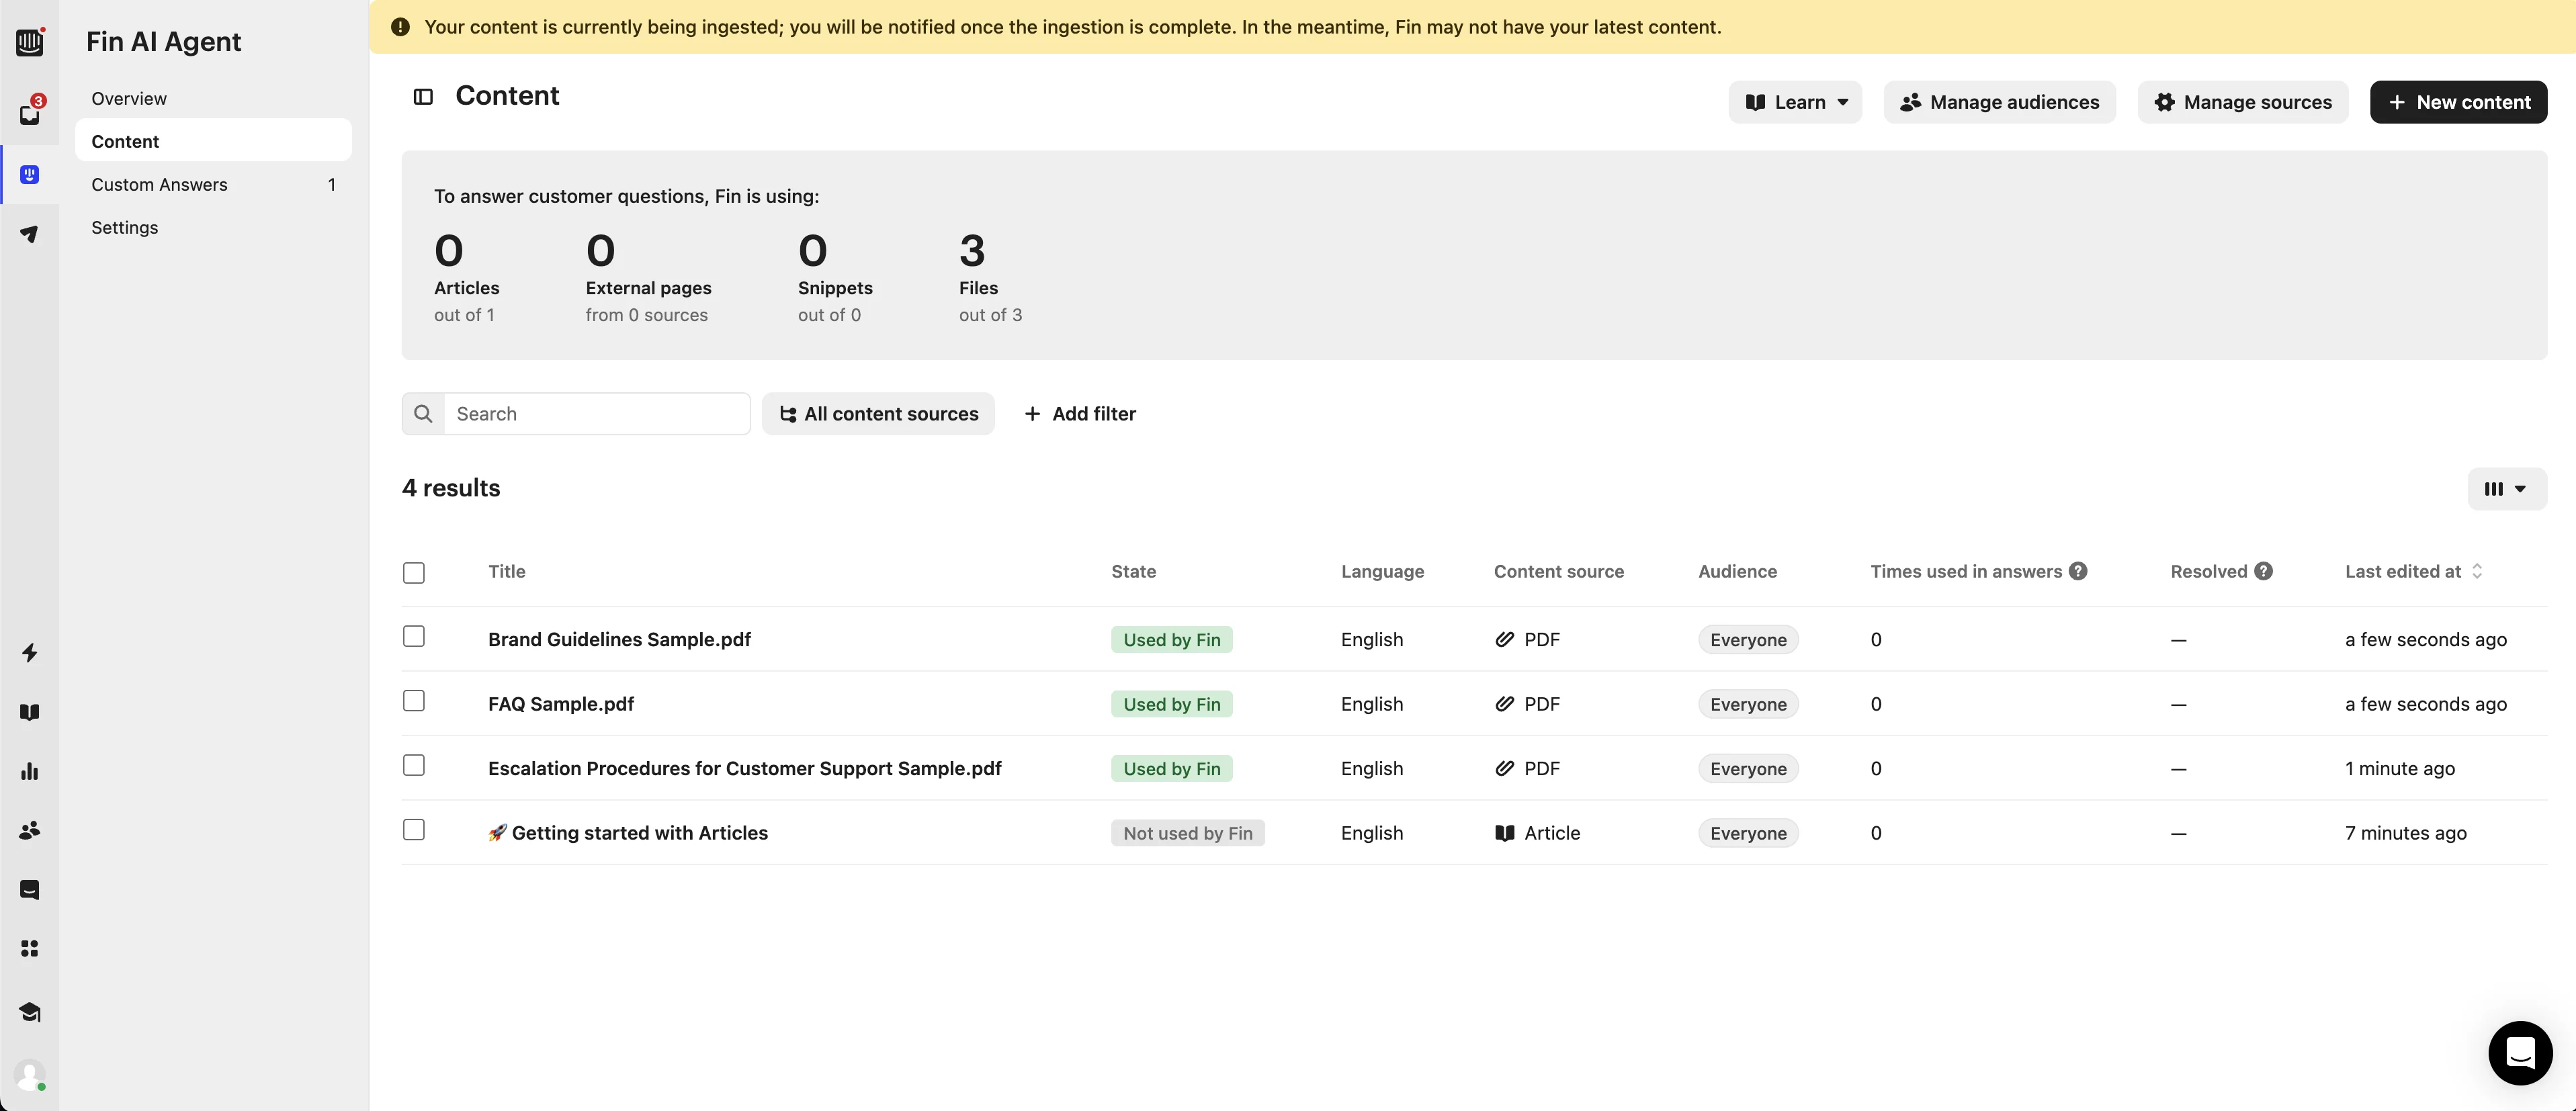Open the App Store grid icon

(x=30, y=948)
